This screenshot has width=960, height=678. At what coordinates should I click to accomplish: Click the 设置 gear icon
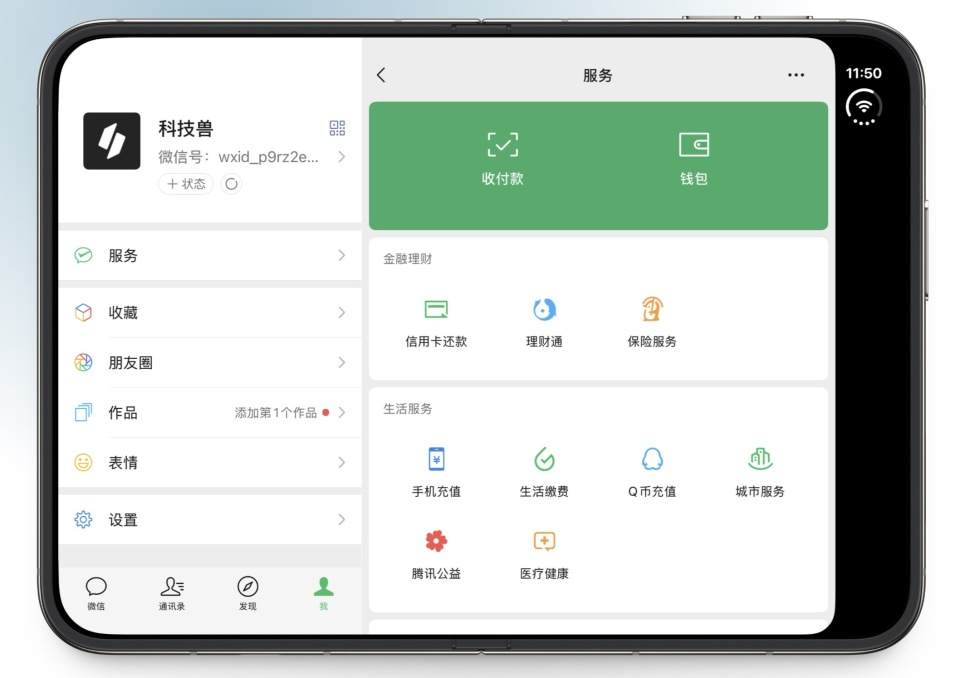click(x=83, y=519)
